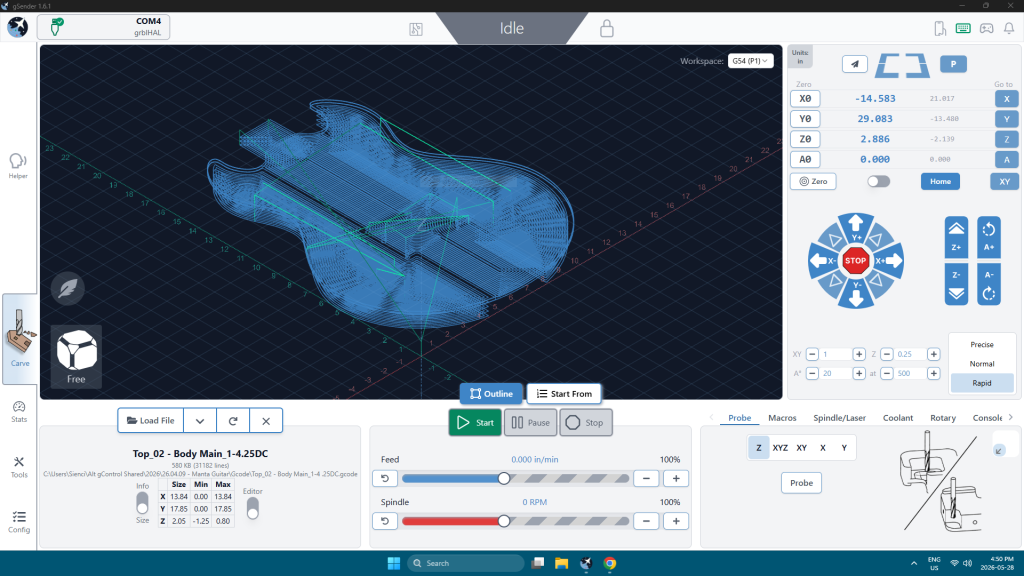
Task: Open the tool change icon left of Idle
Action: click(x=416, y=29)
